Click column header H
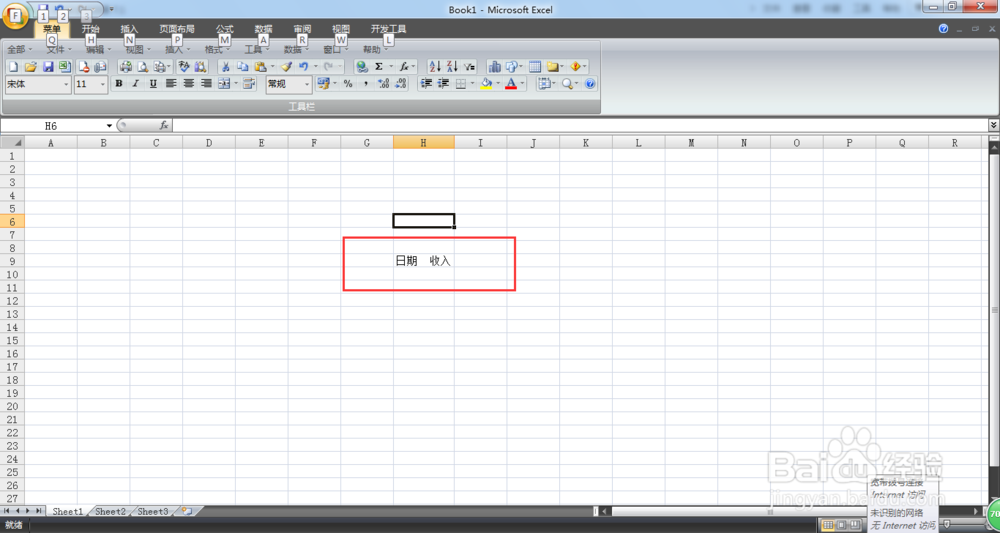 point(423,143)
